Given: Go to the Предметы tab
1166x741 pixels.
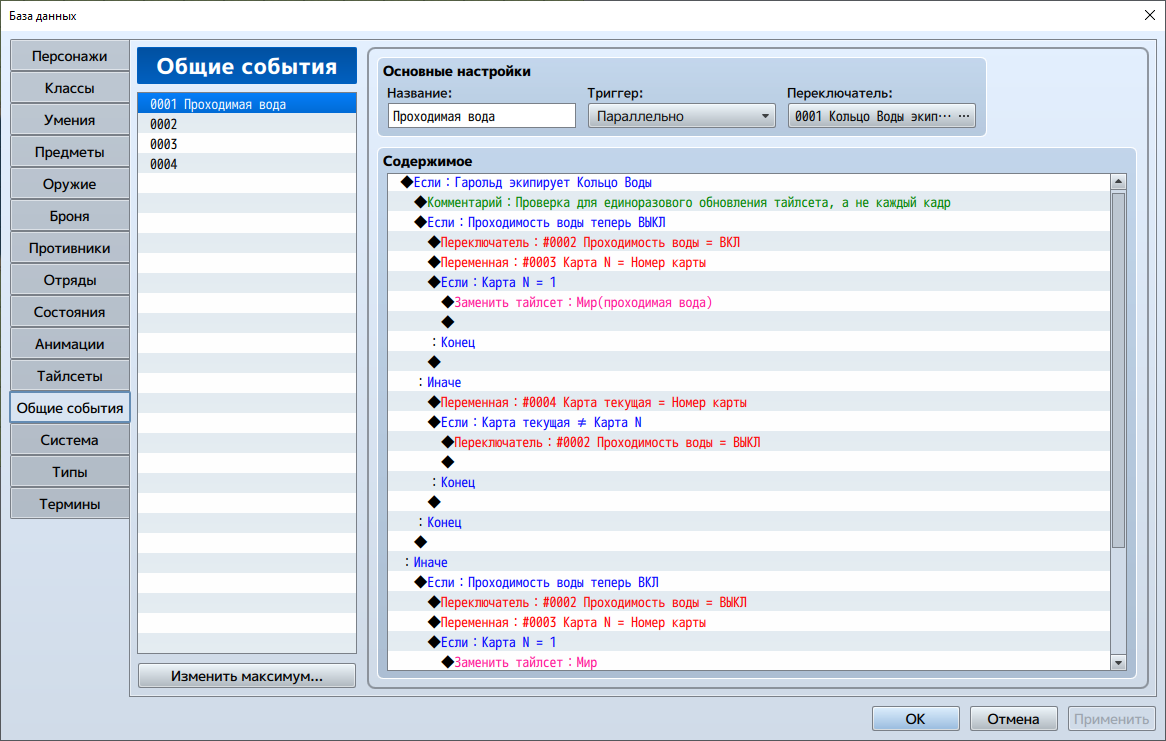Looking at the screenshot, I should click(69, 153).
